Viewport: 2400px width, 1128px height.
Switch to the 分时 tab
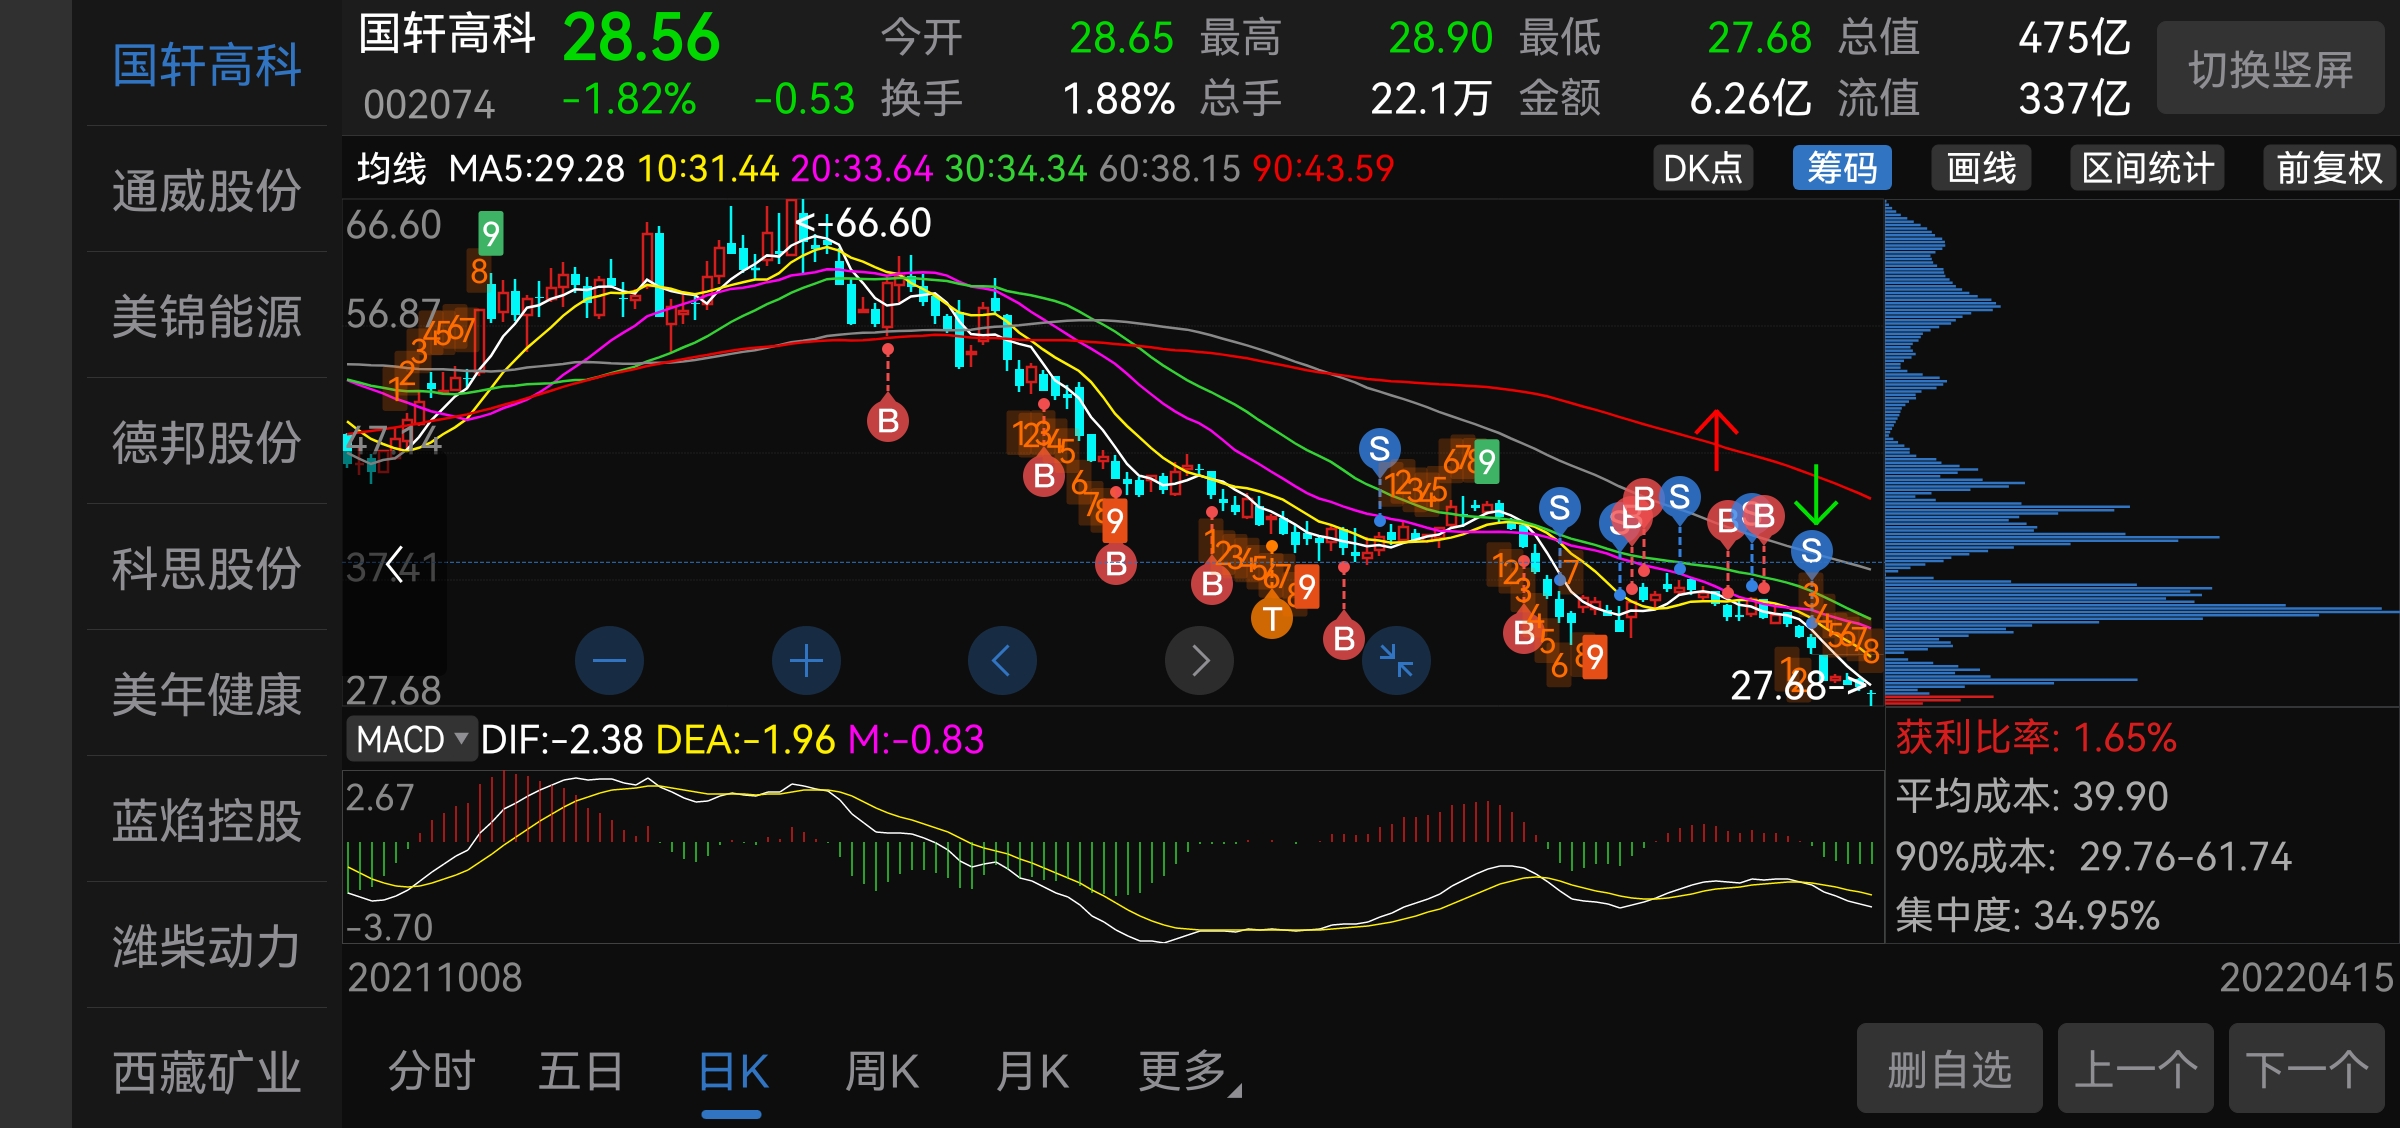(x=431, y=1072)
